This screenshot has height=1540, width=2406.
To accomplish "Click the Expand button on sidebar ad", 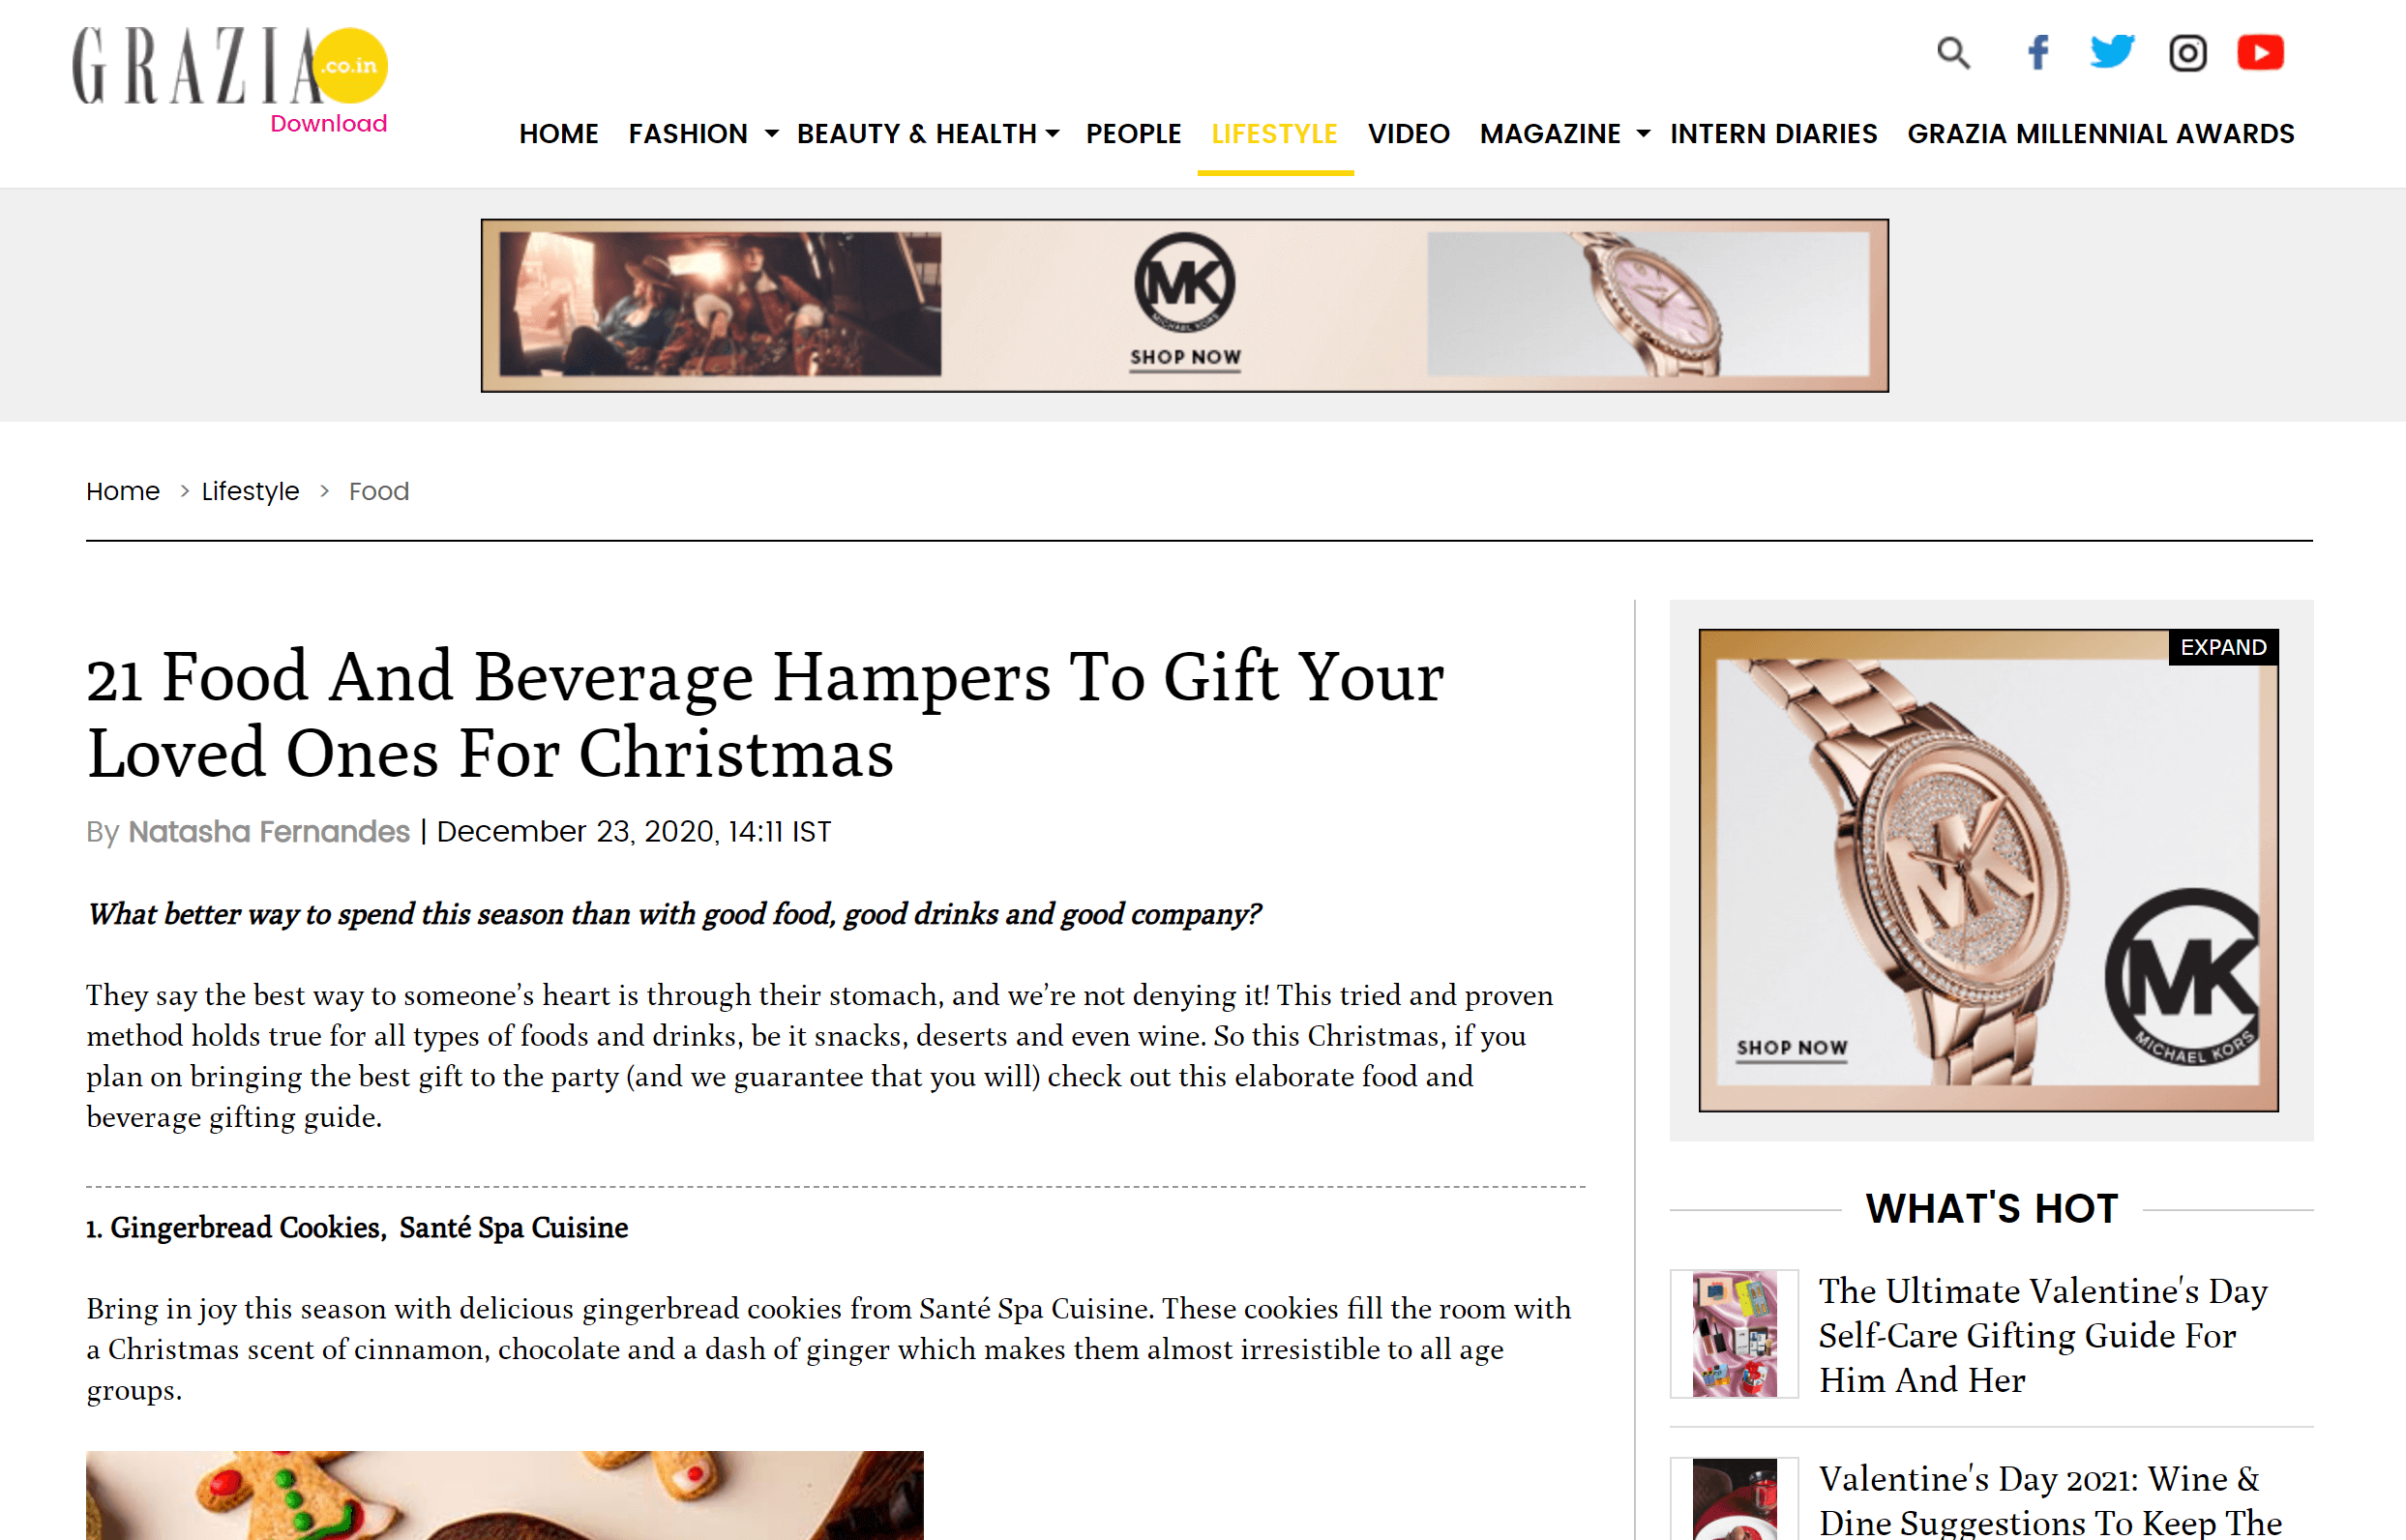I will pos(2222,647).
